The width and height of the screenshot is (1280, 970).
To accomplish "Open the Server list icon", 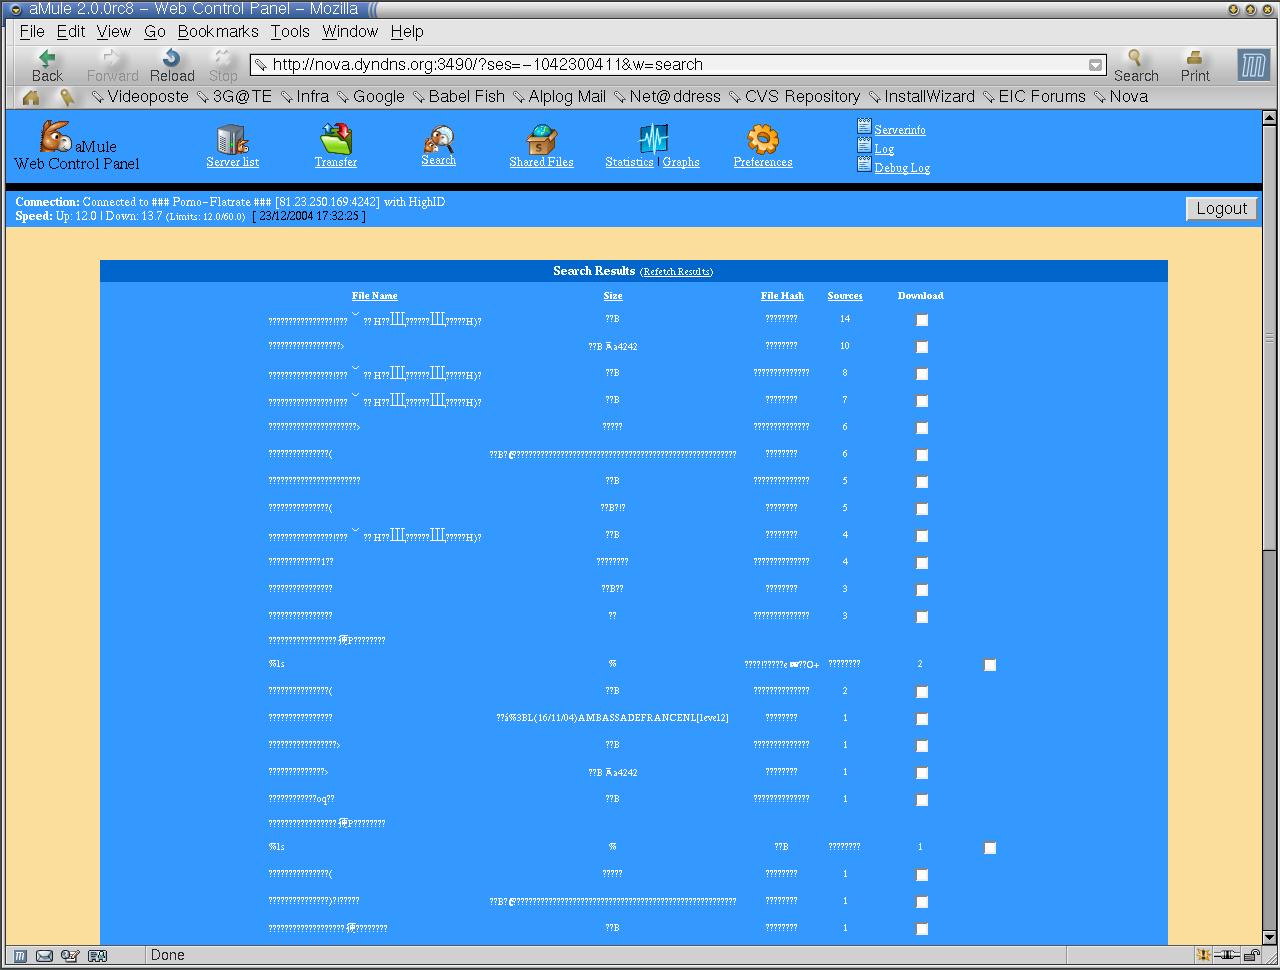I will click(232, 140).
